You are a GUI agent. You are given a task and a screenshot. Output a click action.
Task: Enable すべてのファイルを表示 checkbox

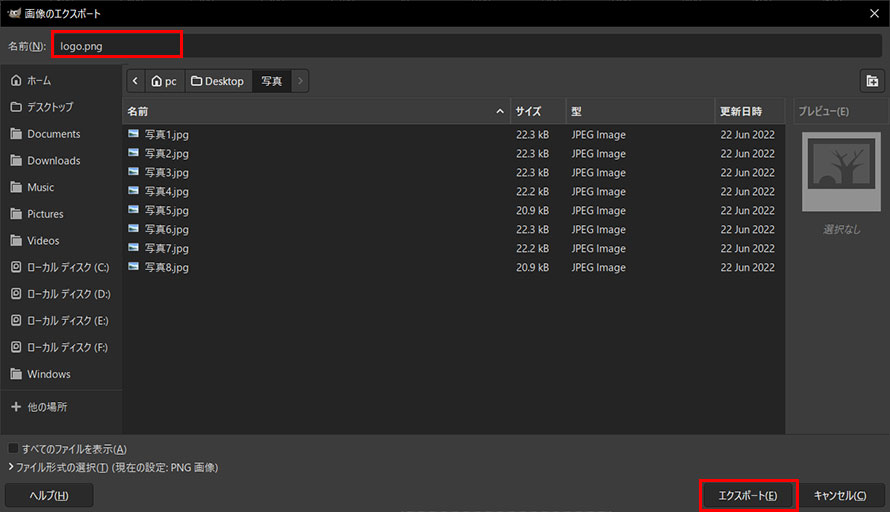pyautogui.click(x=13, y=448)
